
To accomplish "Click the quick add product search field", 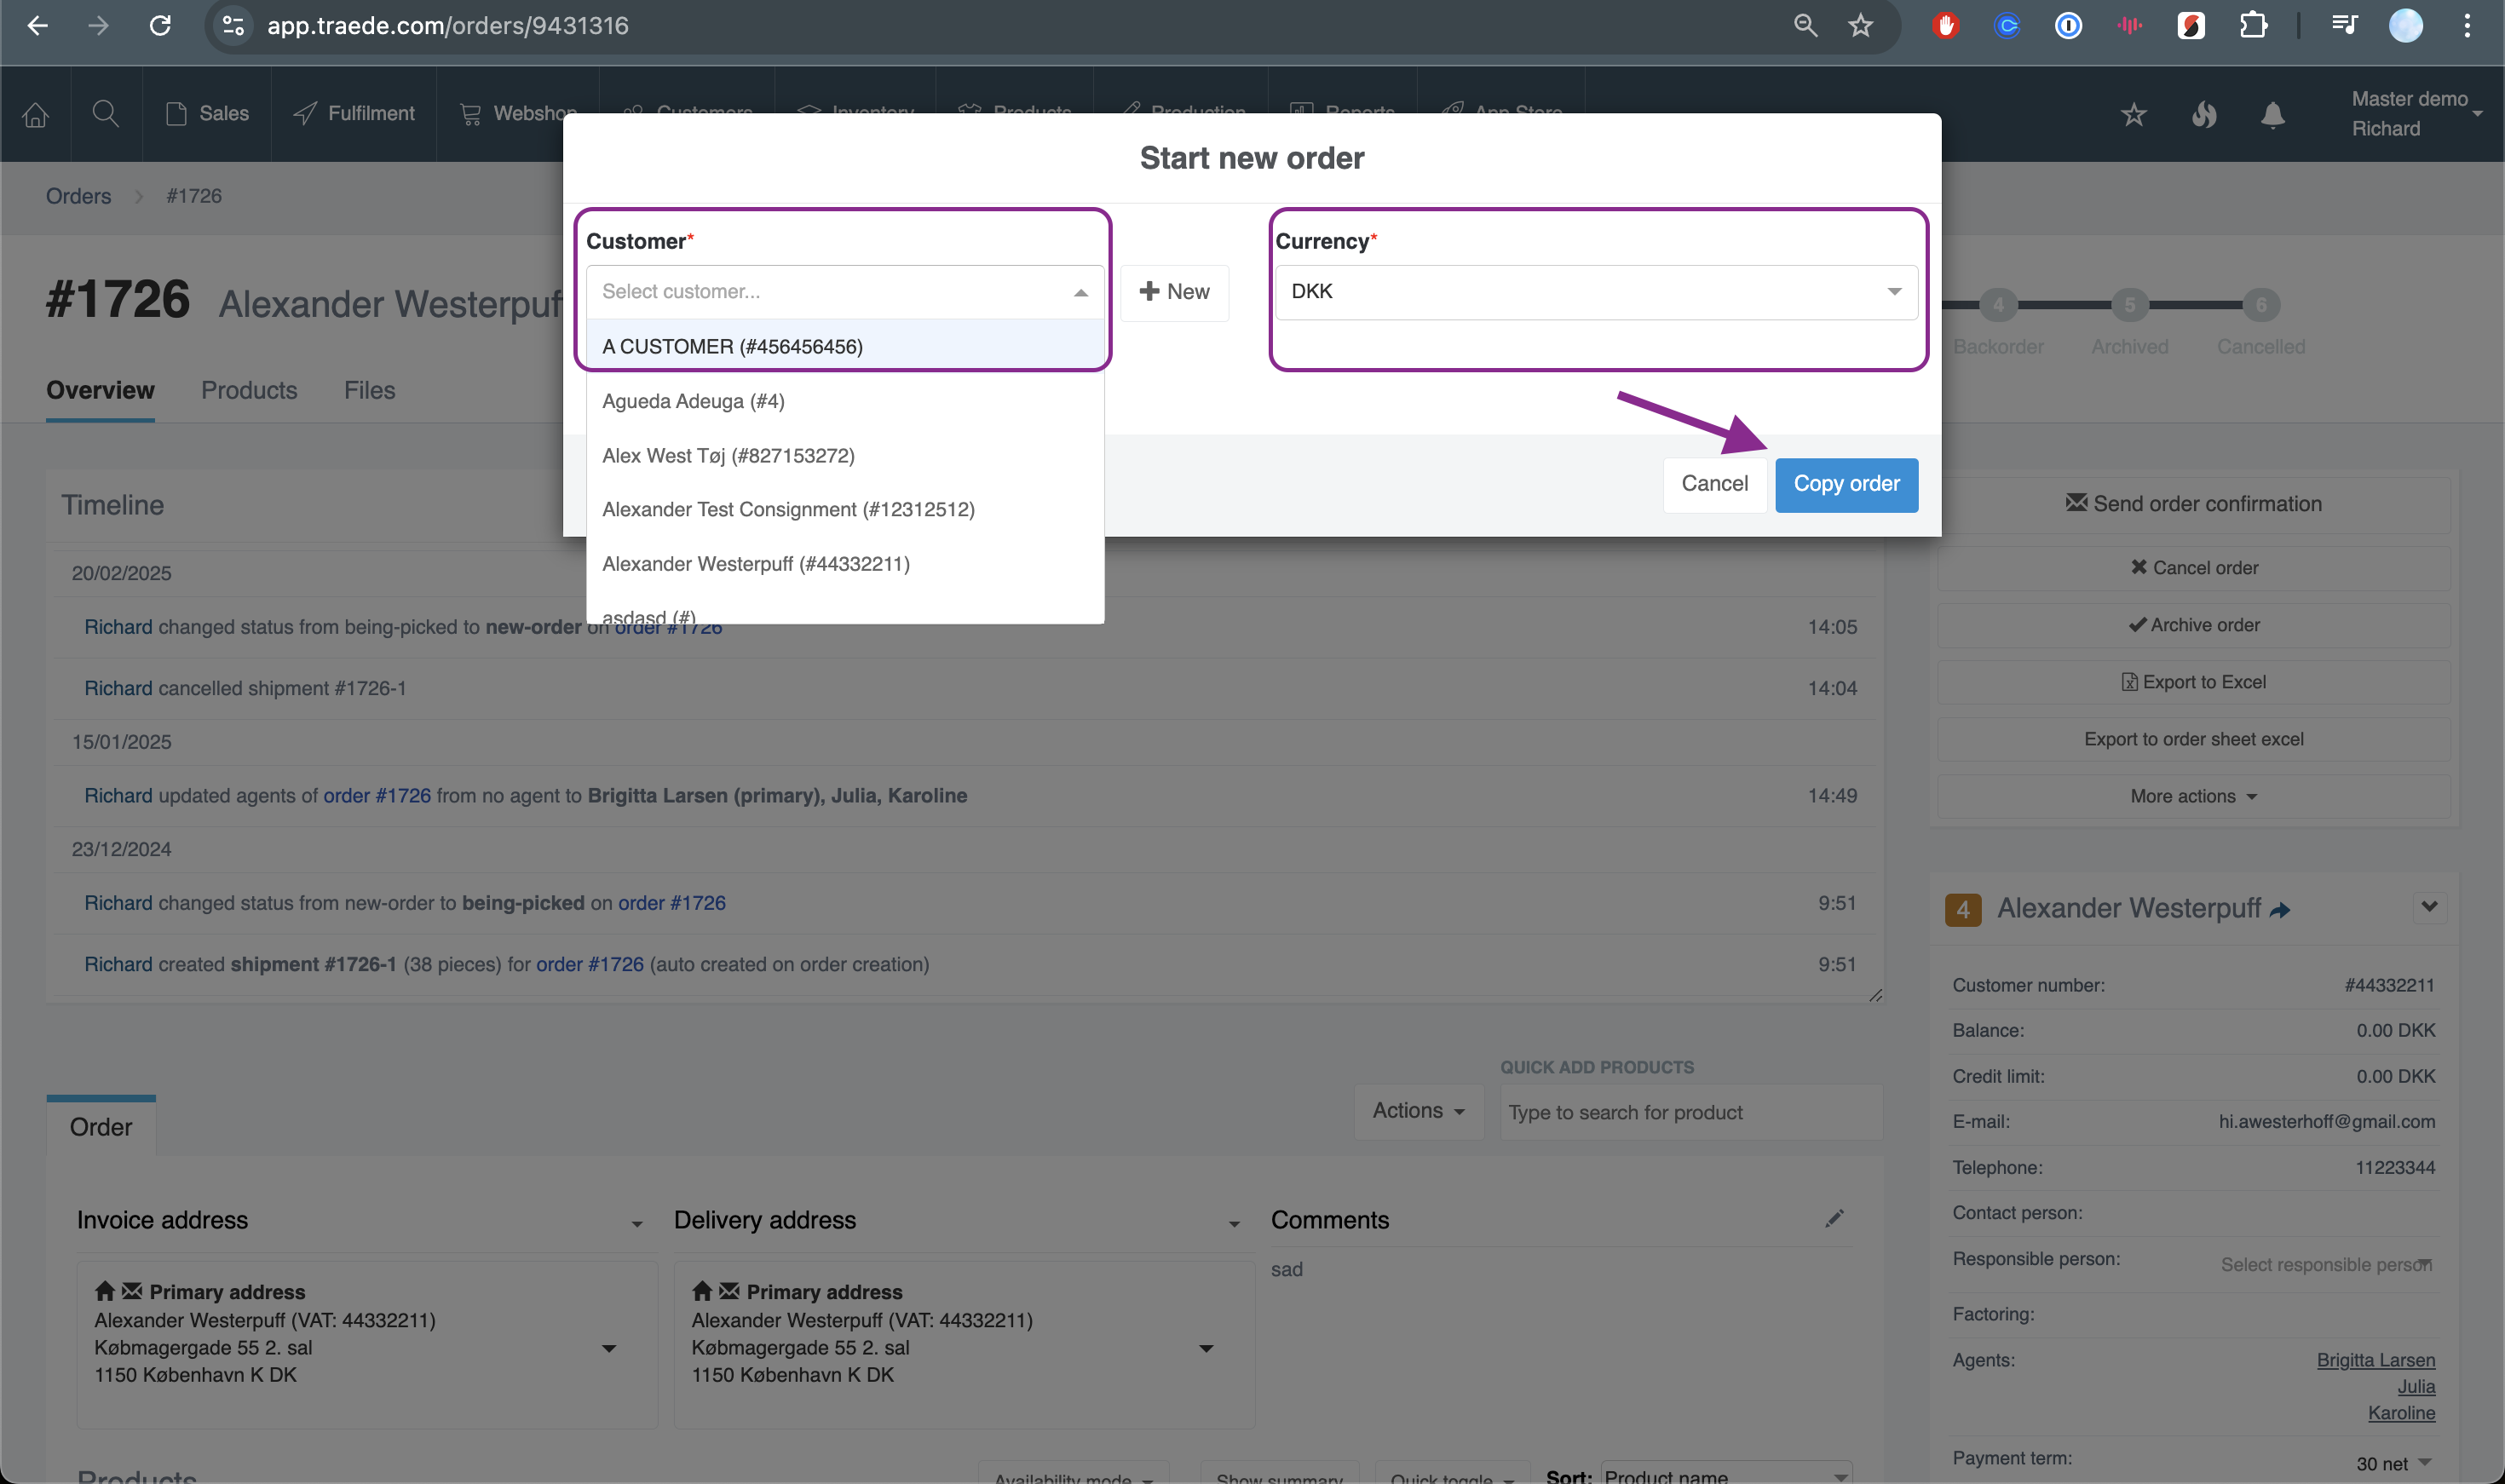I will click(1690, 1112).
